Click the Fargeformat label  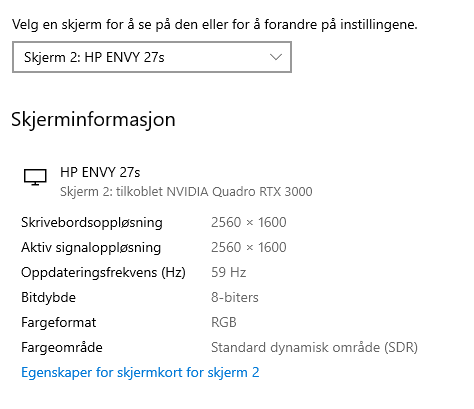pyautogui.click(x=59, y=322)
